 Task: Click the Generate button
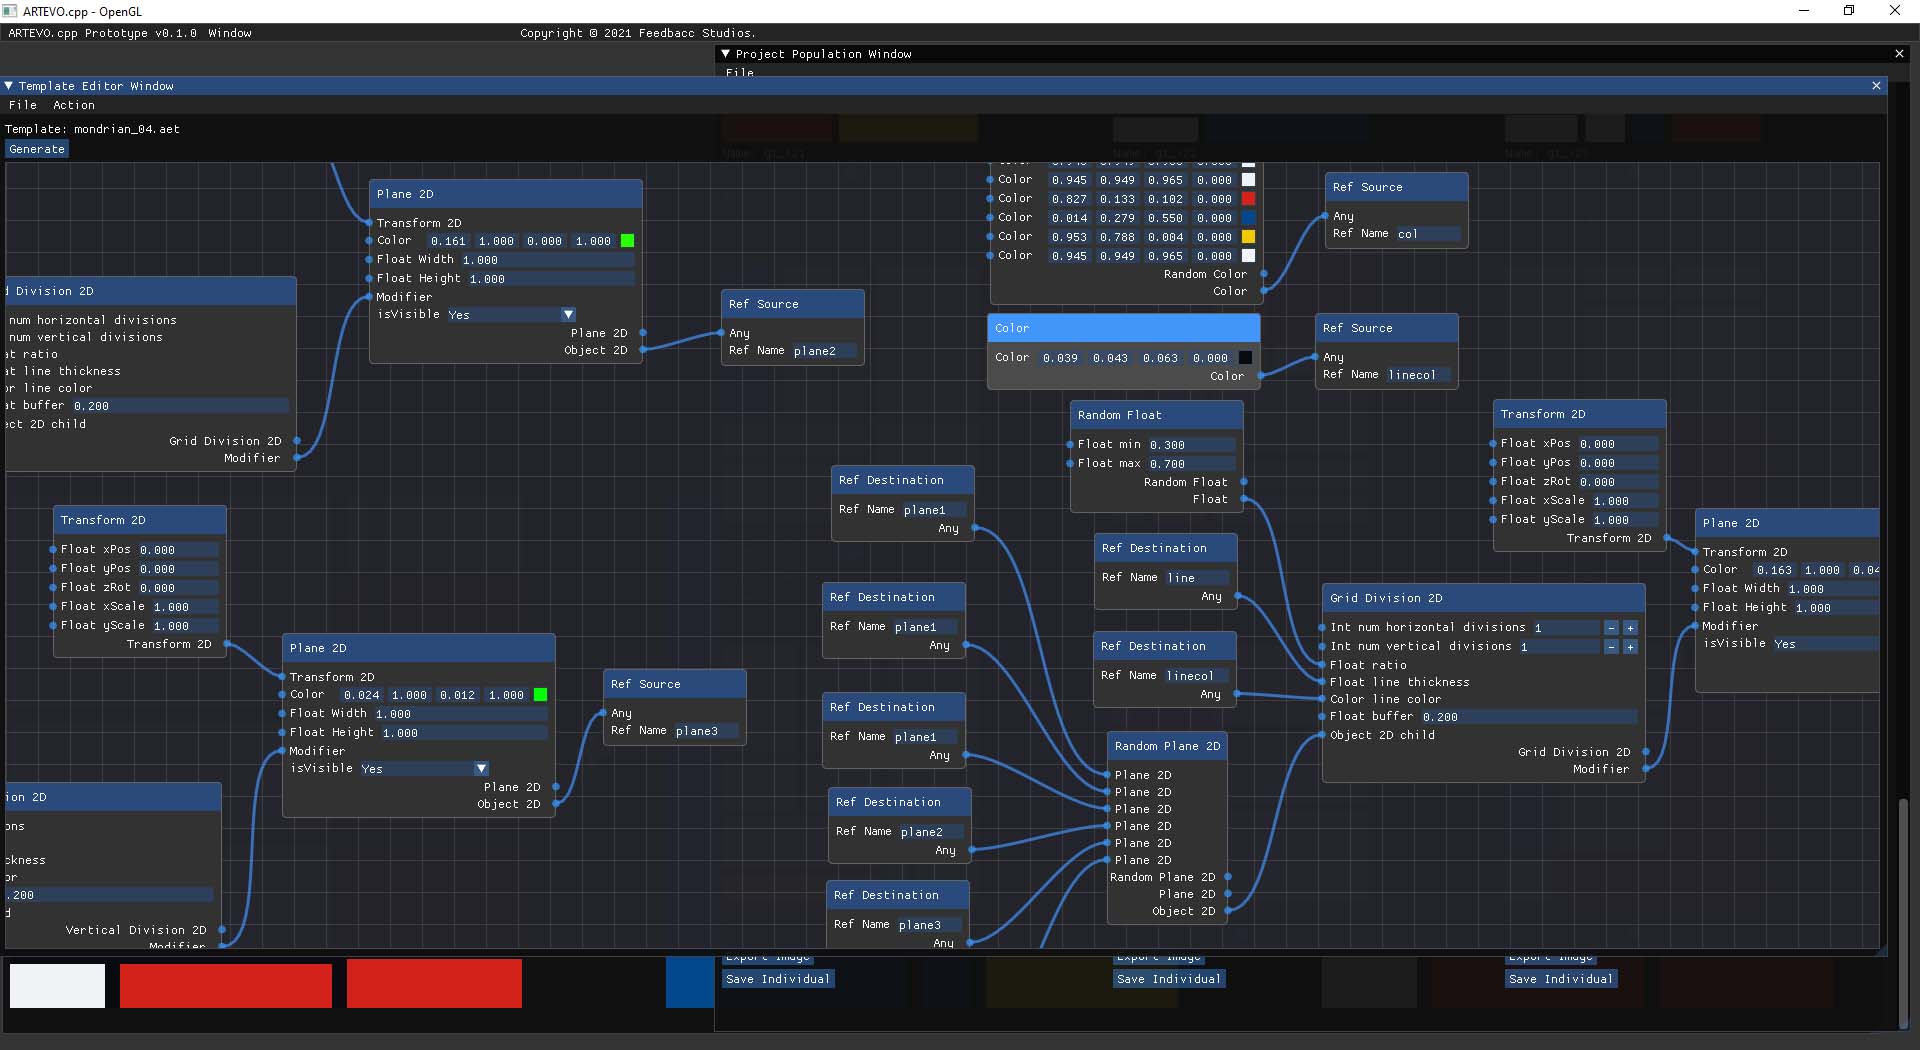(x=37, y=149)
